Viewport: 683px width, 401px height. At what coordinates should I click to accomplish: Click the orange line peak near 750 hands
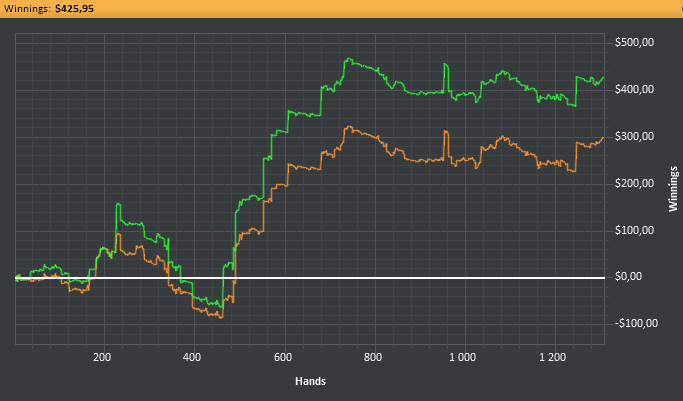tap(348, 127)
